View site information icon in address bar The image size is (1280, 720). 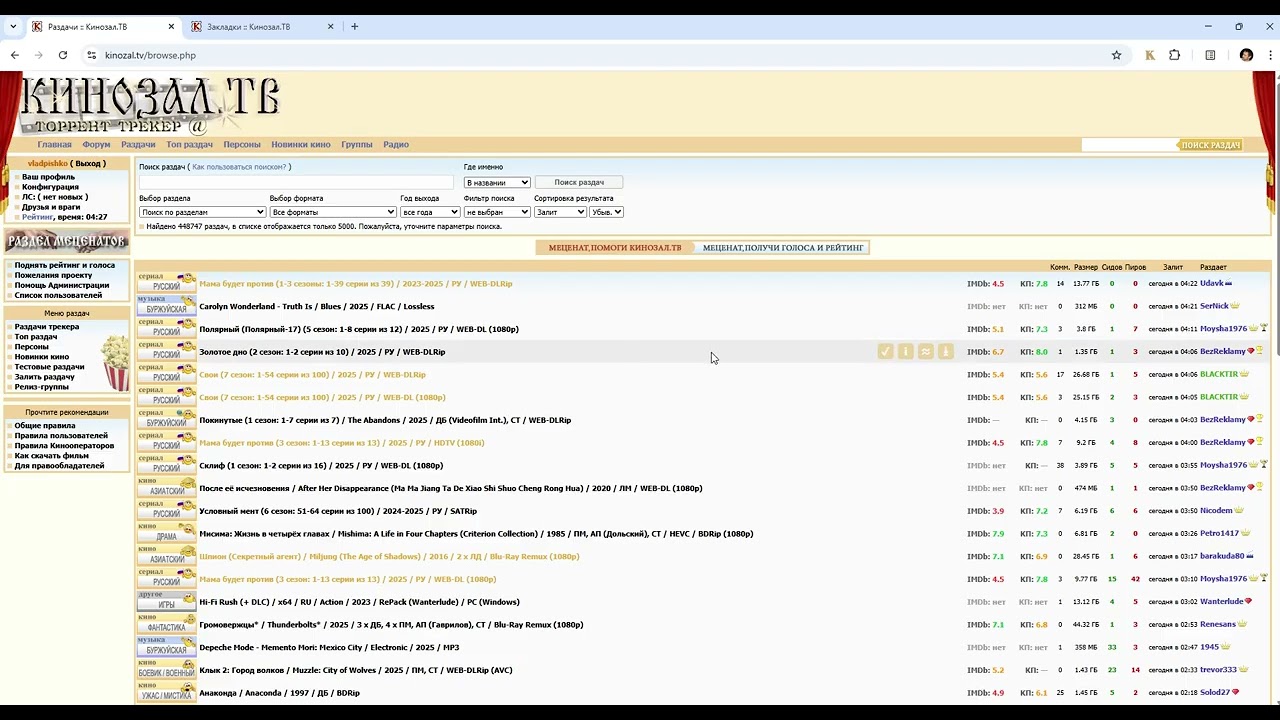pyautogui.click(x=91, y=55)
